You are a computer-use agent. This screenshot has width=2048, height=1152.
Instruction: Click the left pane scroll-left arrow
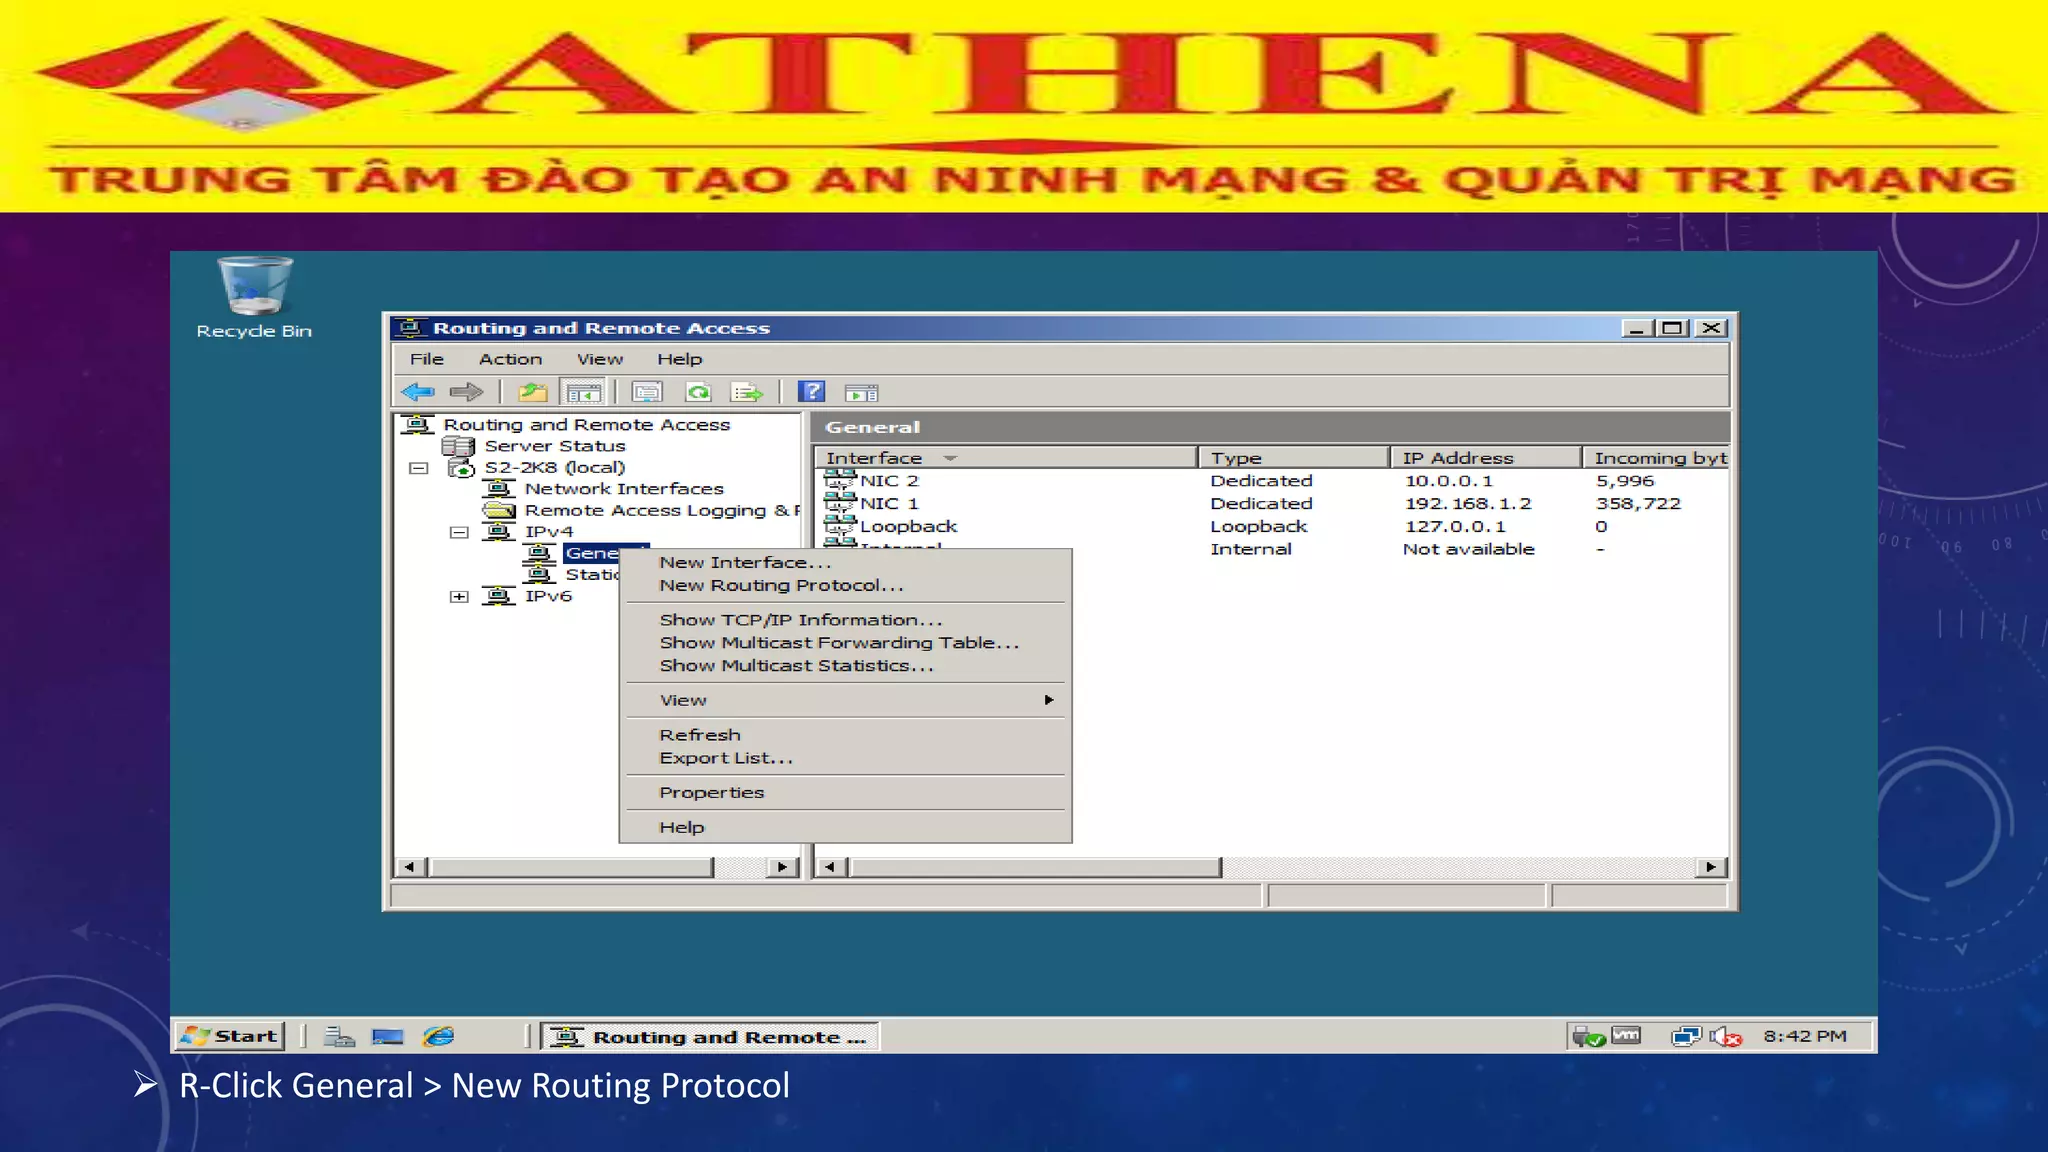coord(410,867)
